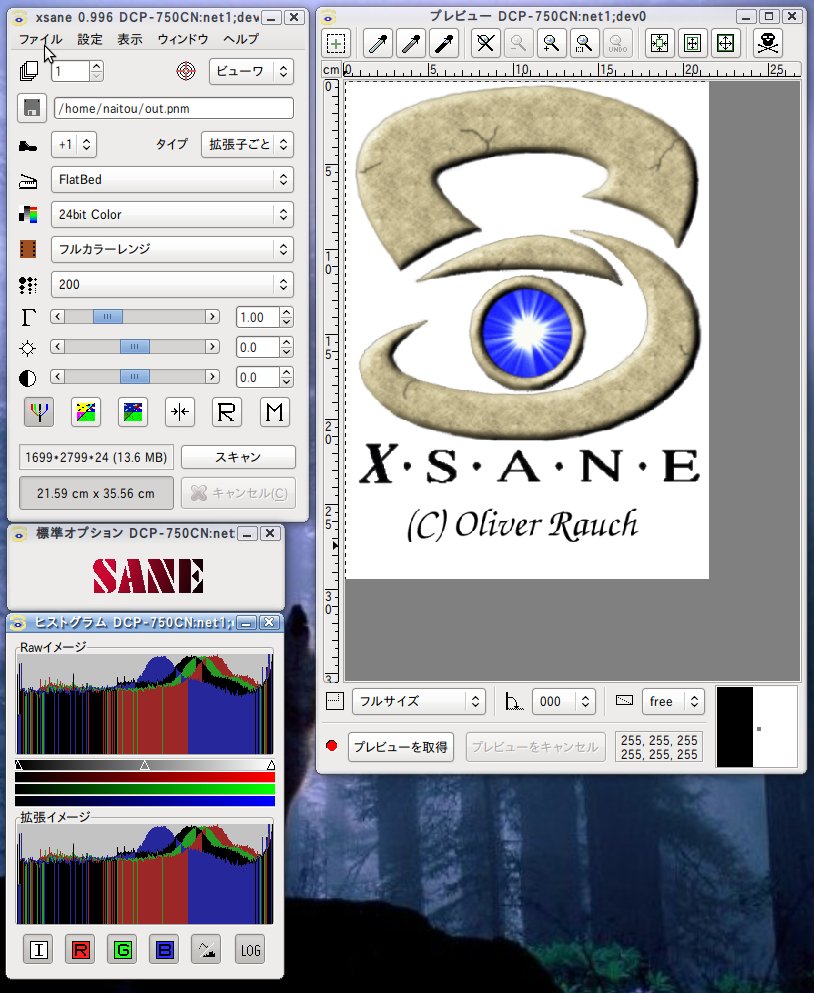Viewport: 814px width, 993px height.
Task: Click the auto-raise preview area icon
Action: [x=692, y=44]
